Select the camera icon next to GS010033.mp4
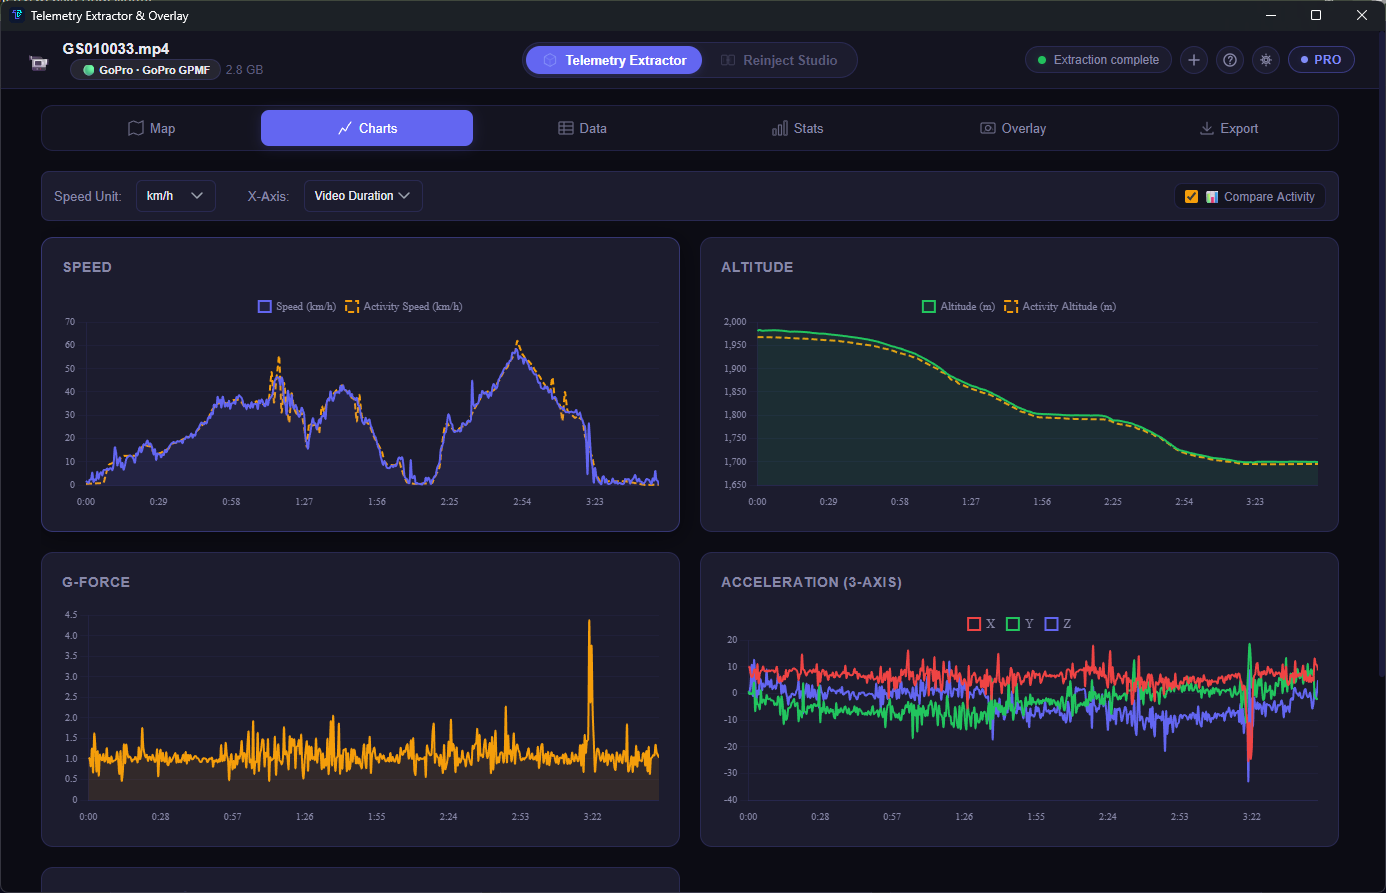1386x893 pixels. pos(38,62)
